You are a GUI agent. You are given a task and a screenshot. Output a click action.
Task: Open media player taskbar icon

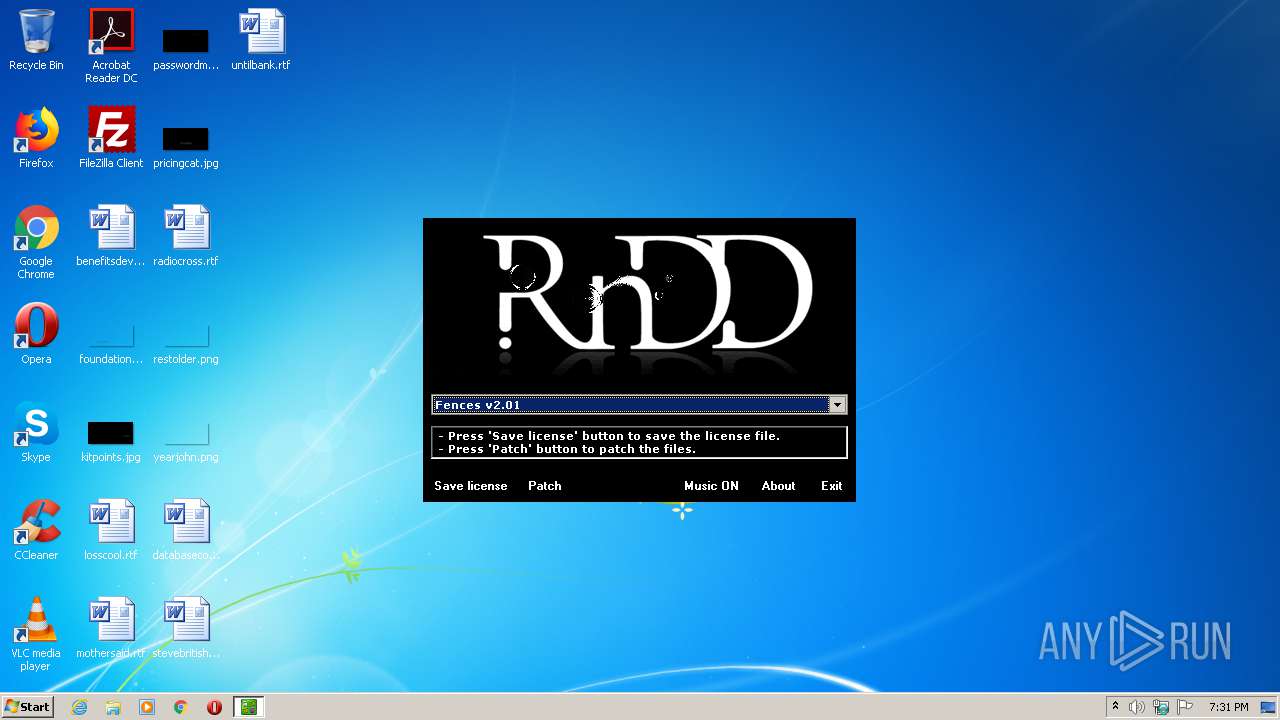tap(147, 707)
